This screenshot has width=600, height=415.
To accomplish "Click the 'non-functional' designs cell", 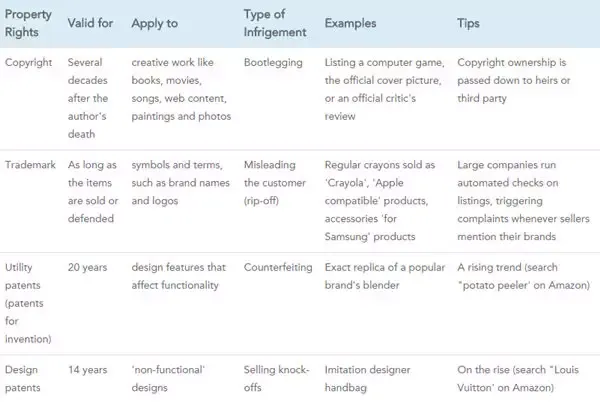I will [168, 379].
